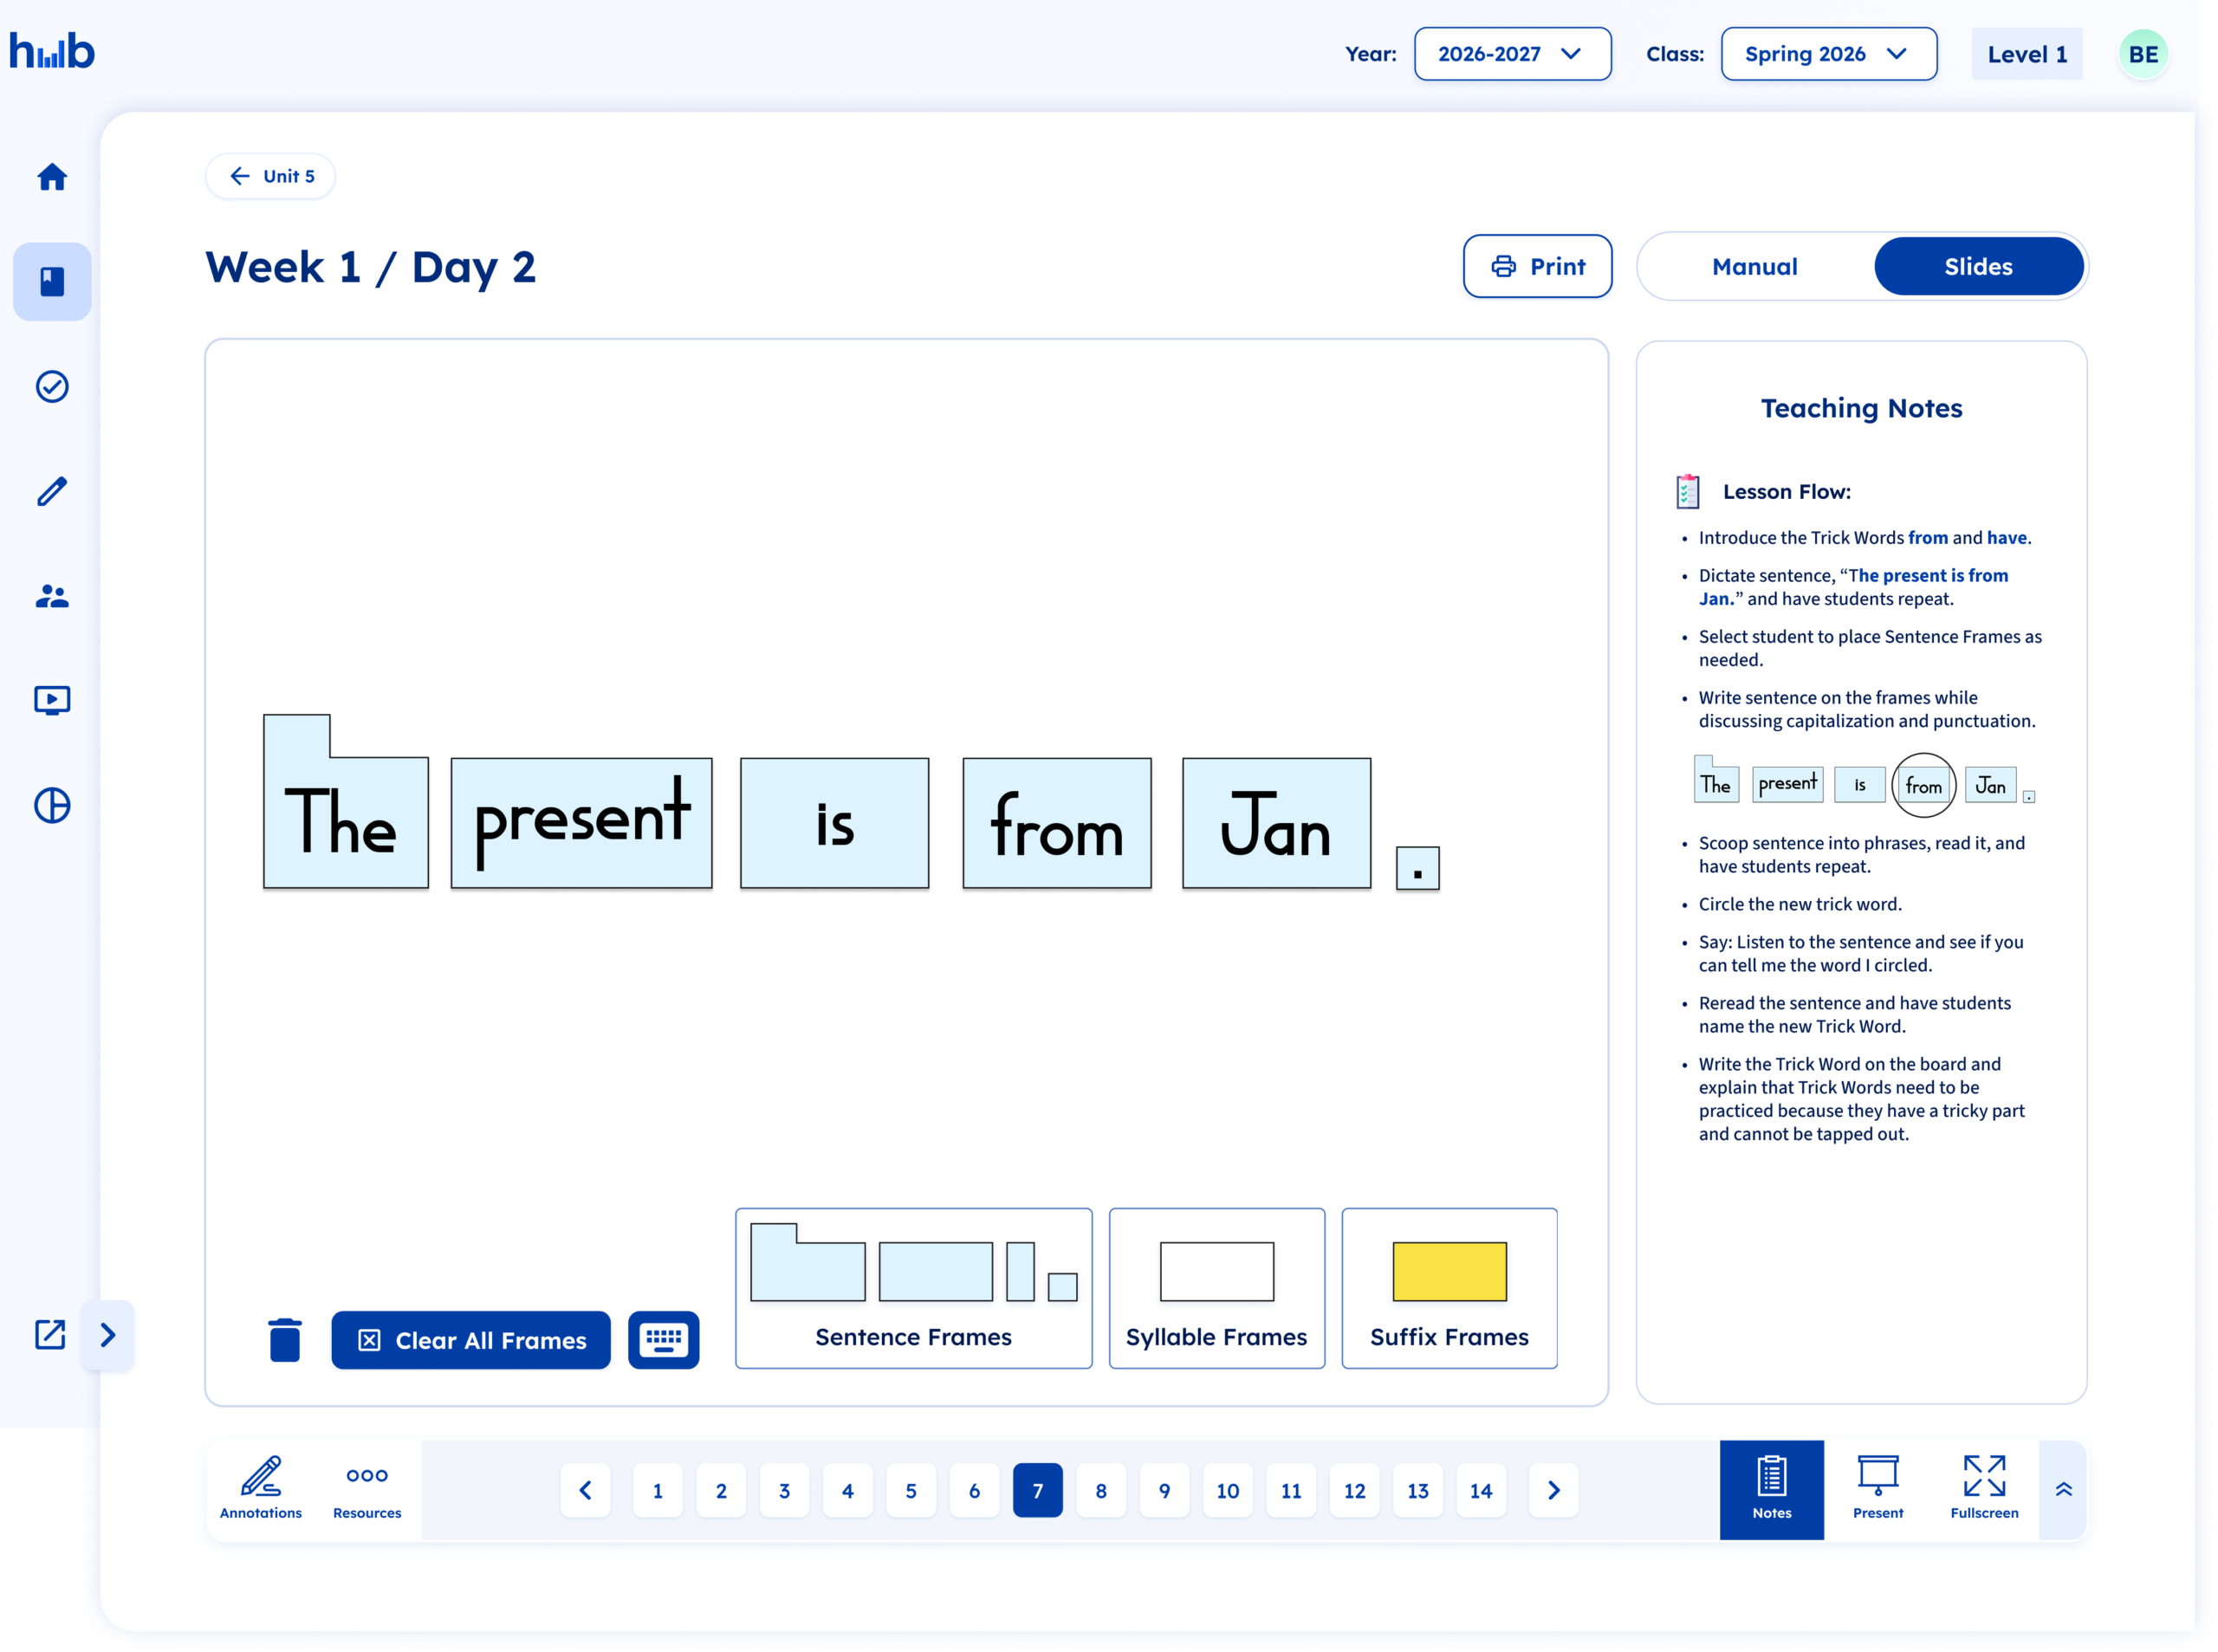The width and height of the screenshot is (2218, 1652).
Task: Switch to Manual view
Action: pyautogui.click(x=1754, y=266)
